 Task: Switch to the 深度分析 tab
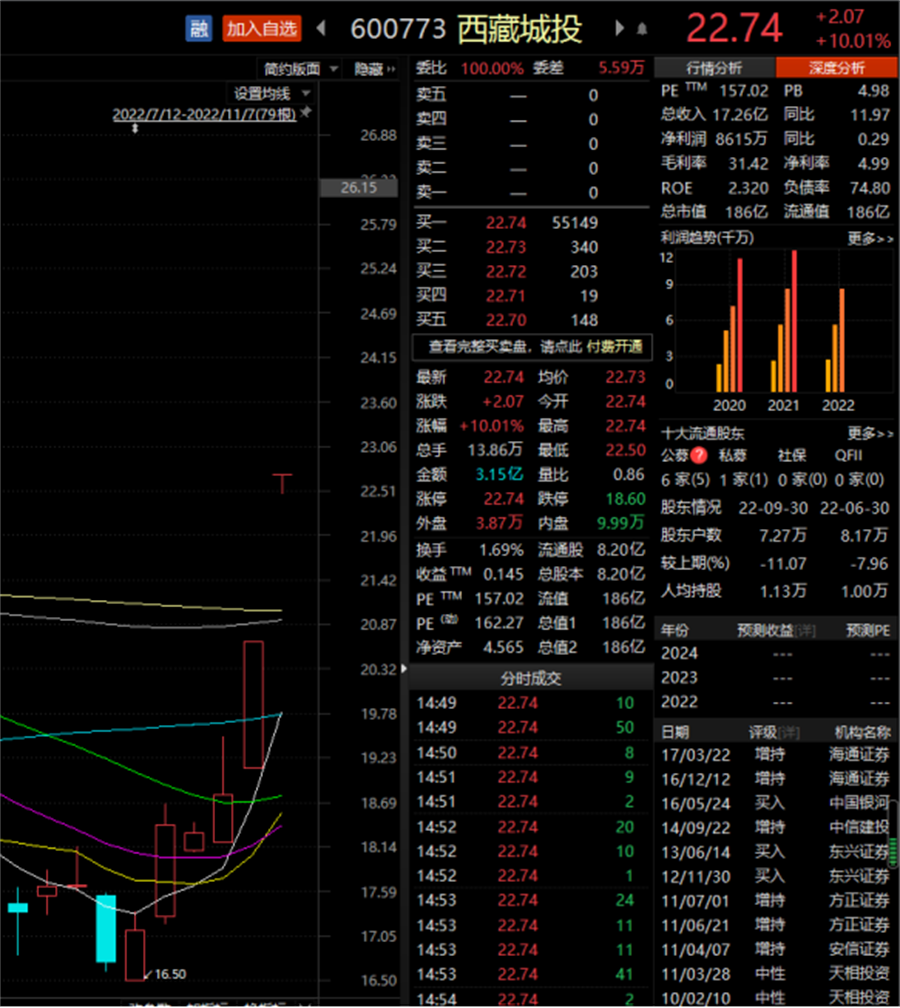pos(836,68)
